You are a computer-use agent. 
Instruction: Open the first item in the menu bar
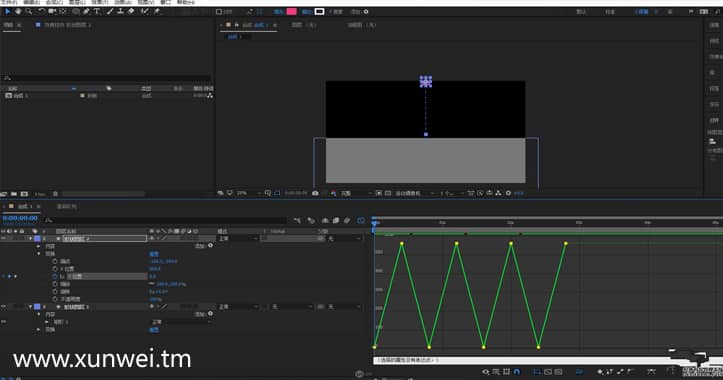pyautogui.click(x=8, y=2)
